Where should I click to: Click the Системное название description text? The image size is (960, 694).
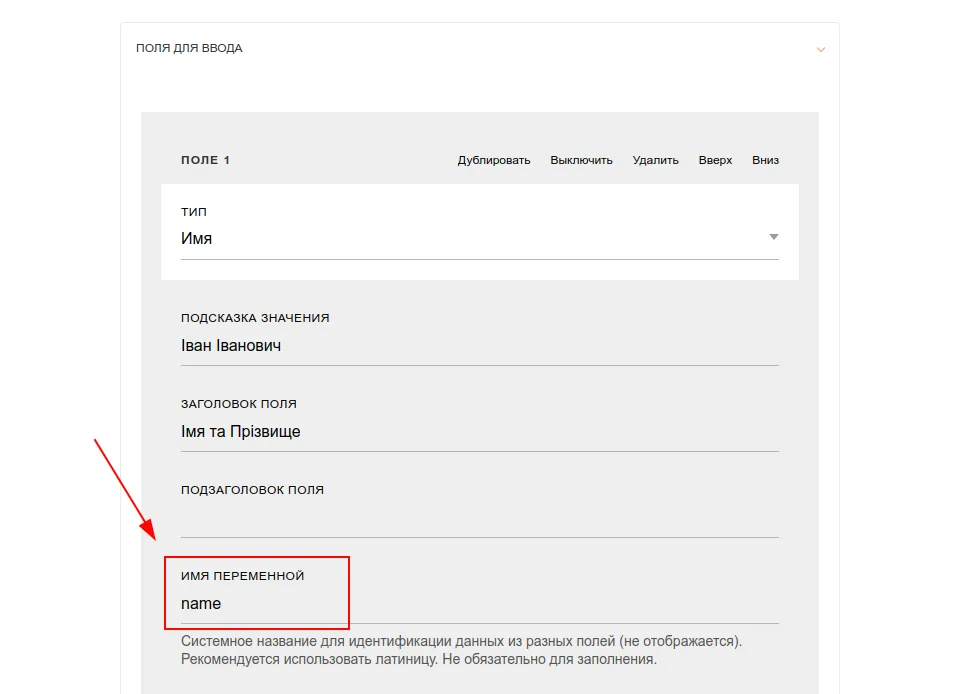(461, 651)
